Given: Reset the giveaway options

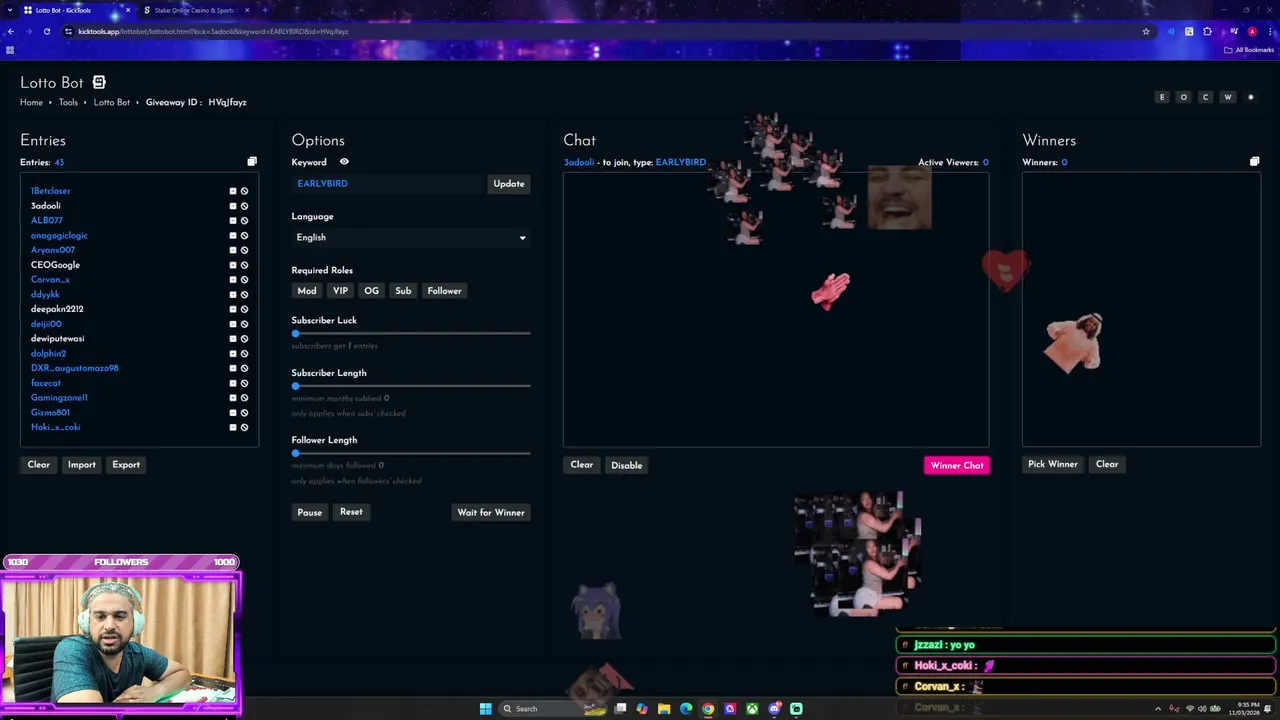Looking at the screenshot, I should pos(351,512).
